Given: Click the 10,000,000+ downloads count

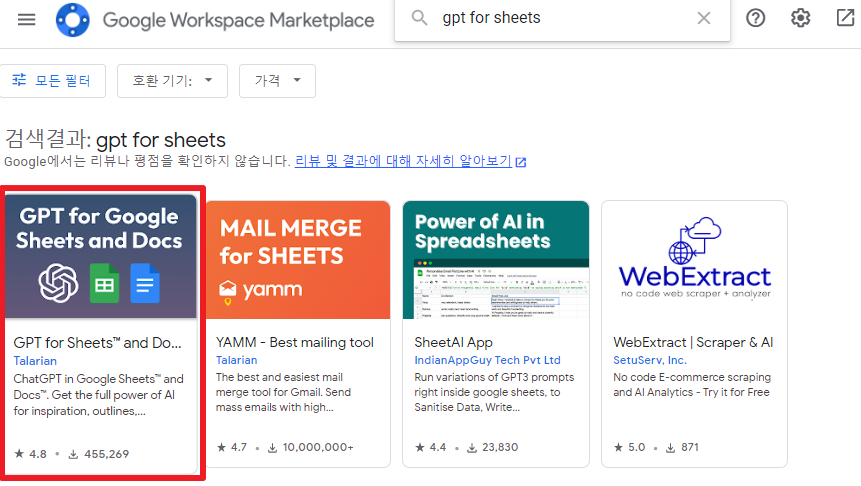Looking at the screenshot, I should pyautogui.click(x=311, y=448).
